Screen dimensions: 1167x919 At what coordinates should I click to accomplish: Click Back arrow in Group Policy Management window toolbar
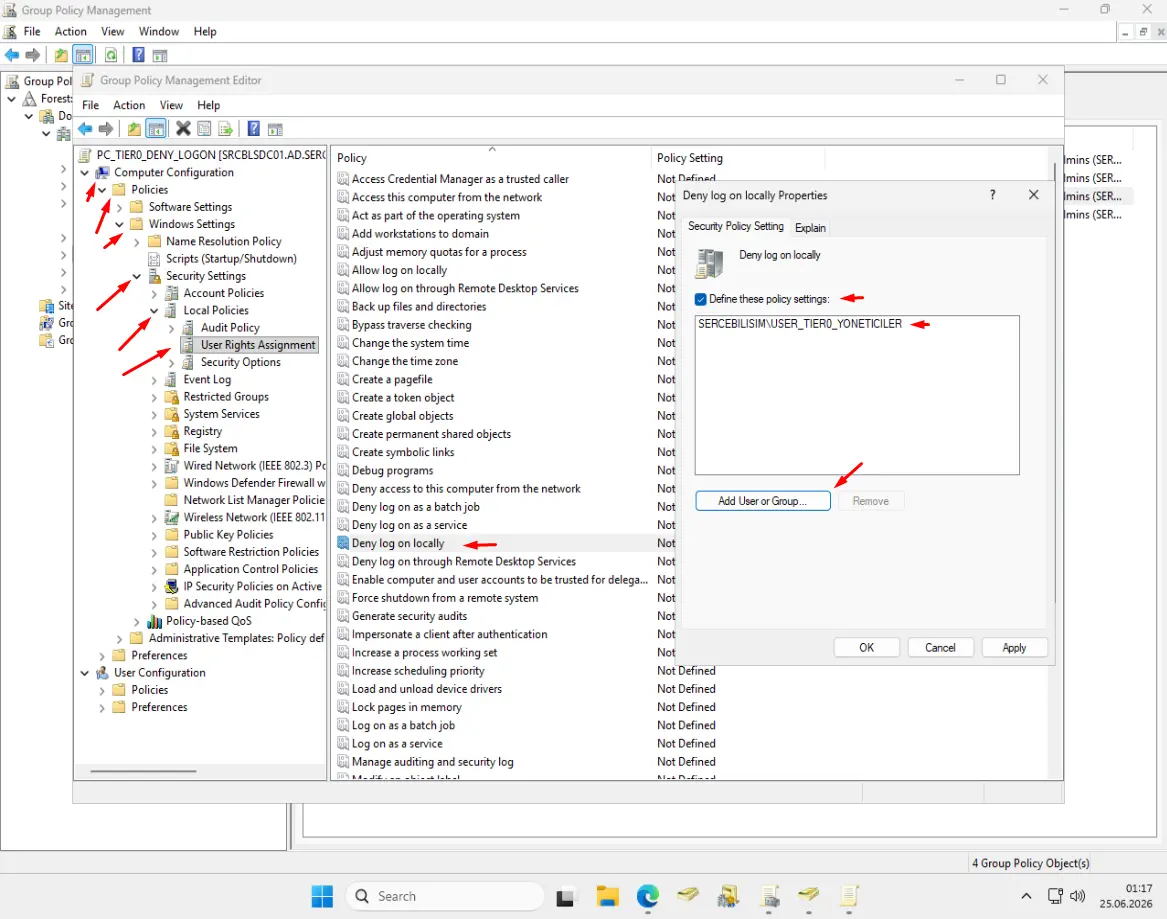12,55
